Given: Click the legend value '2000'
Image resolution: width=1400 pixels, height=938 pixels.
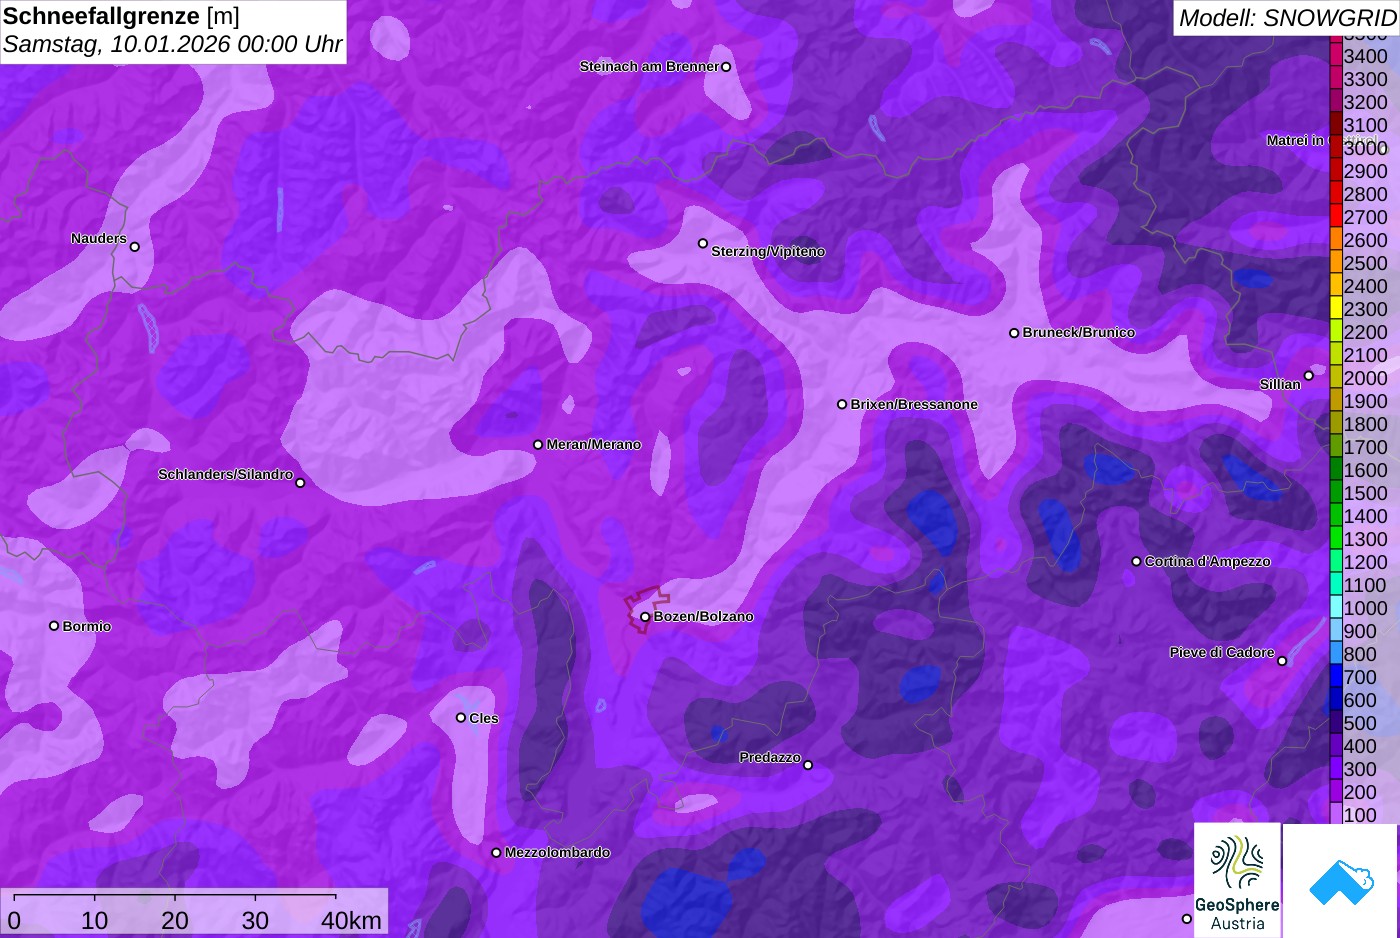Looking at the screenshot, I should pyautogui.click(x=1365, y=378).
